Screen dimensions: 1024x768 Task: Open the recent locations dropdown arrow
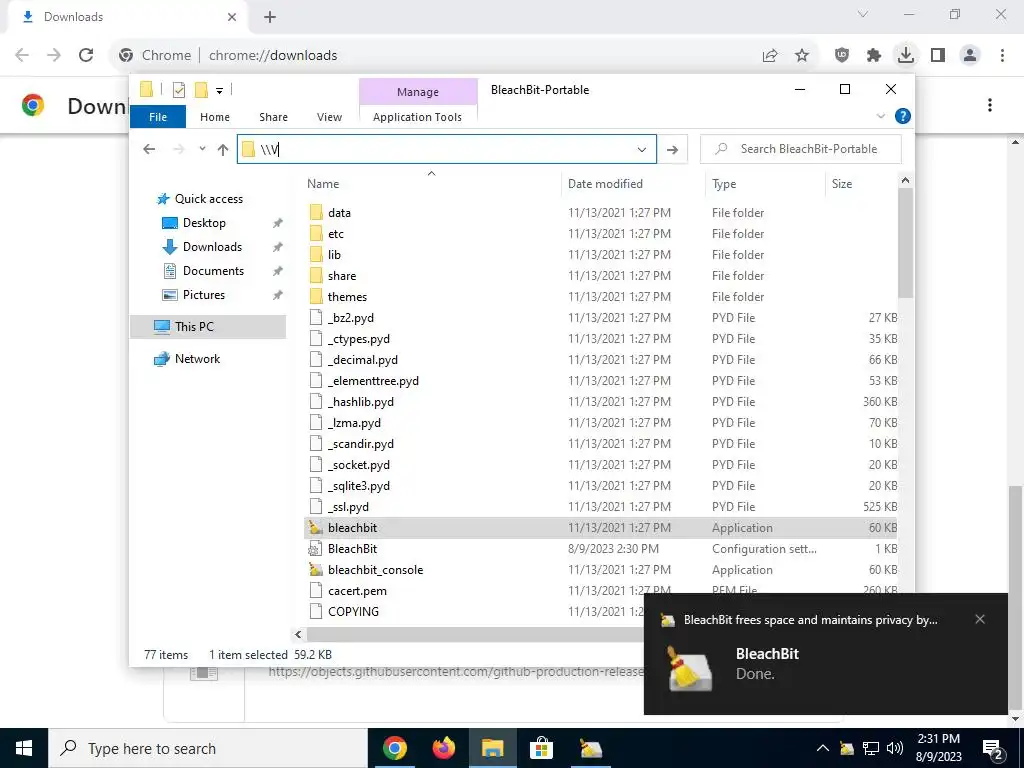202,149
